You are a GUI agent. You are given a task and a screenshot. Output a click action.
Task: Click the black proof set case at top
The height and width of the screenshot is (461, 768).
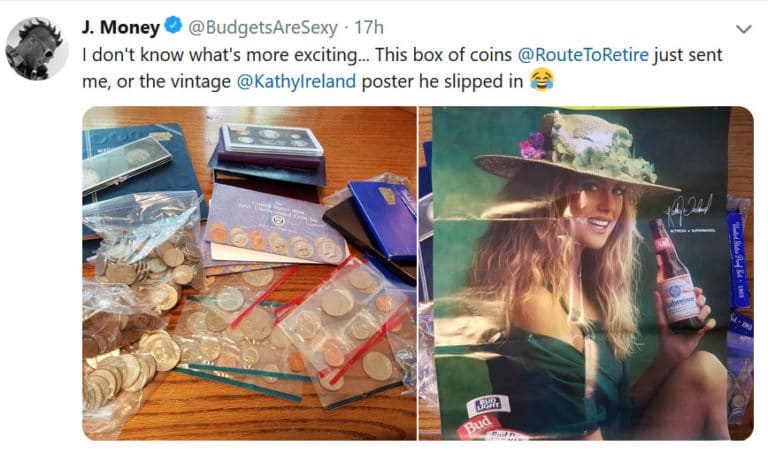(x=270, y=140)
